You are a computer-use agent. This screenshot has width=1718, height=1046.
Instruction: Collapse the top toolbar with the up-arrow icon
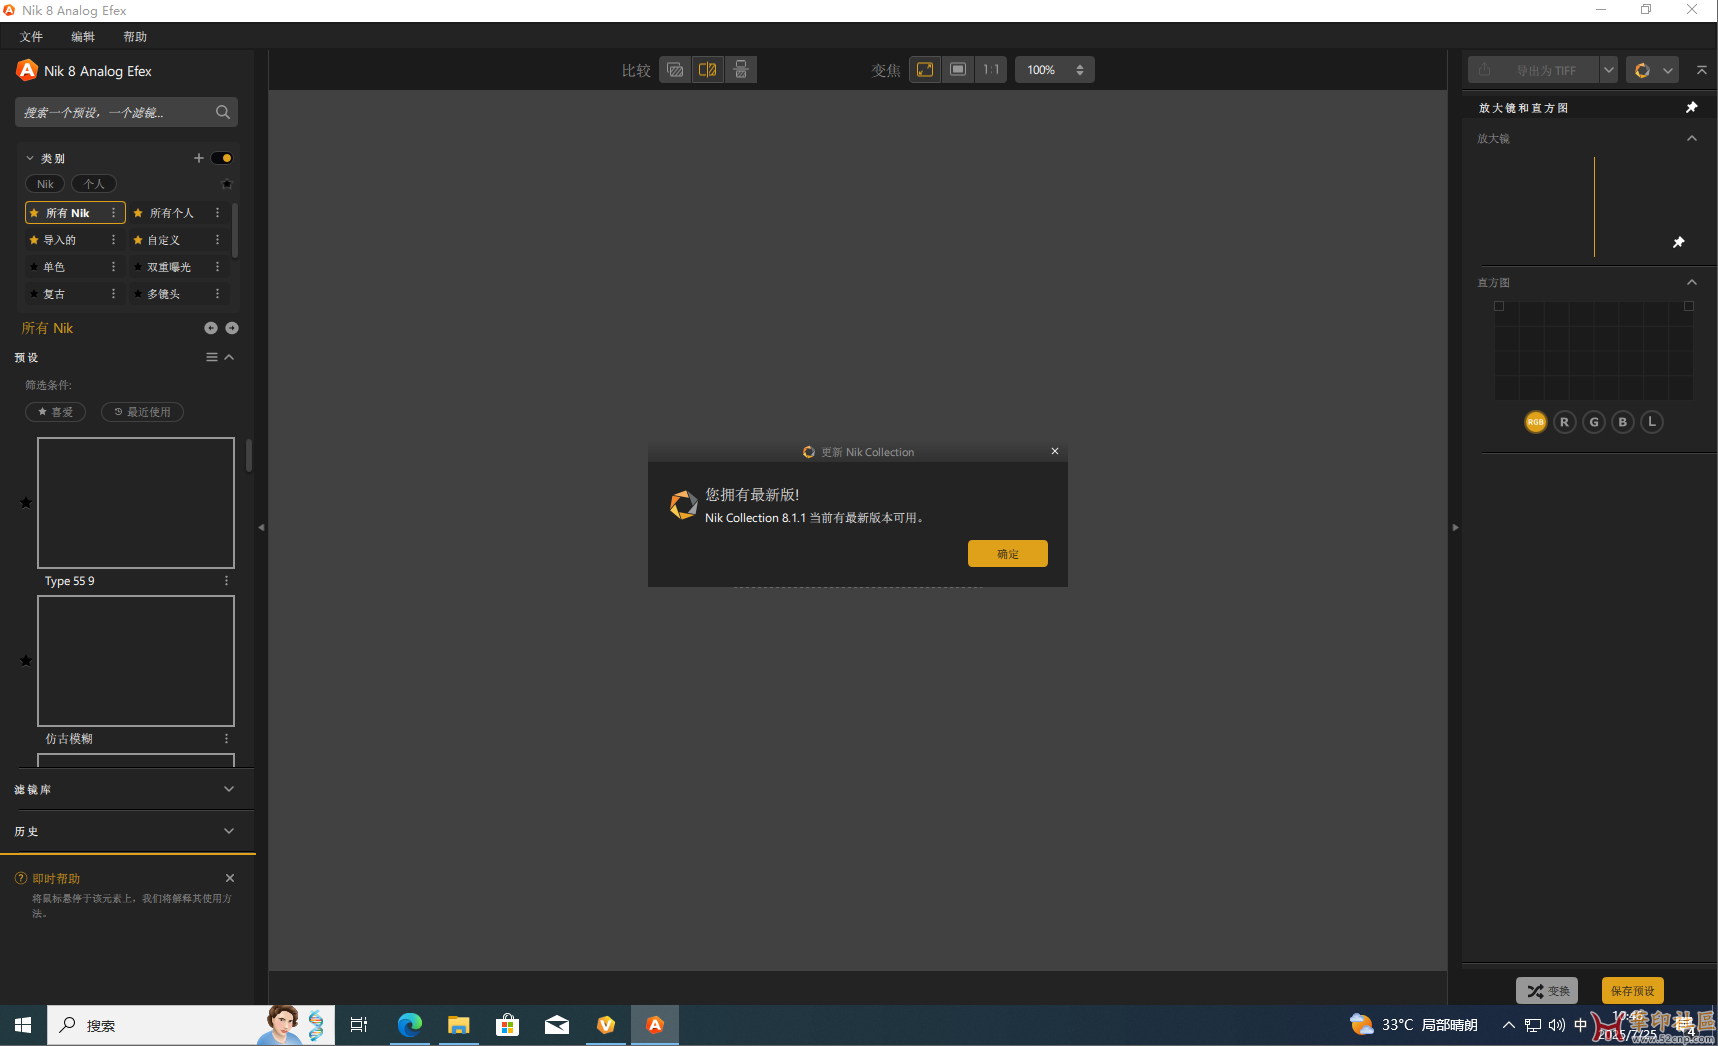(x=1701, y=70)
